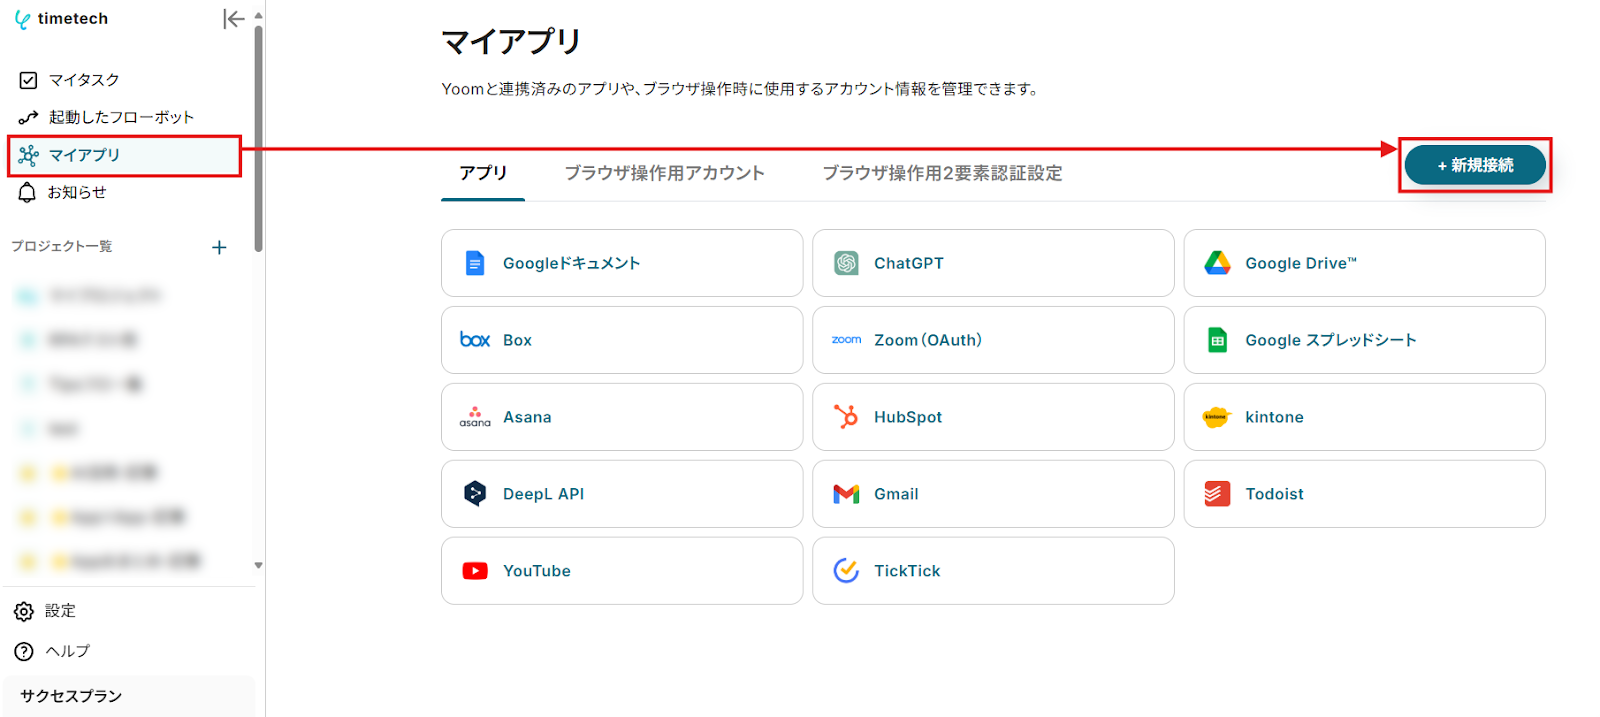Open ブラウザ操作用2要素認証設定 tab
This screenshot has width=1600, height=717.
[942, 173]
